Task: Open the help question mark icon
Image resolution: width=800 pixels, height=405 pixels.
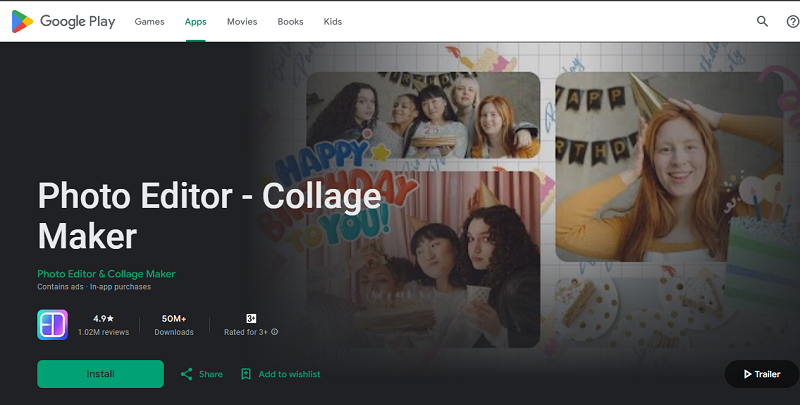Action: 792,21
